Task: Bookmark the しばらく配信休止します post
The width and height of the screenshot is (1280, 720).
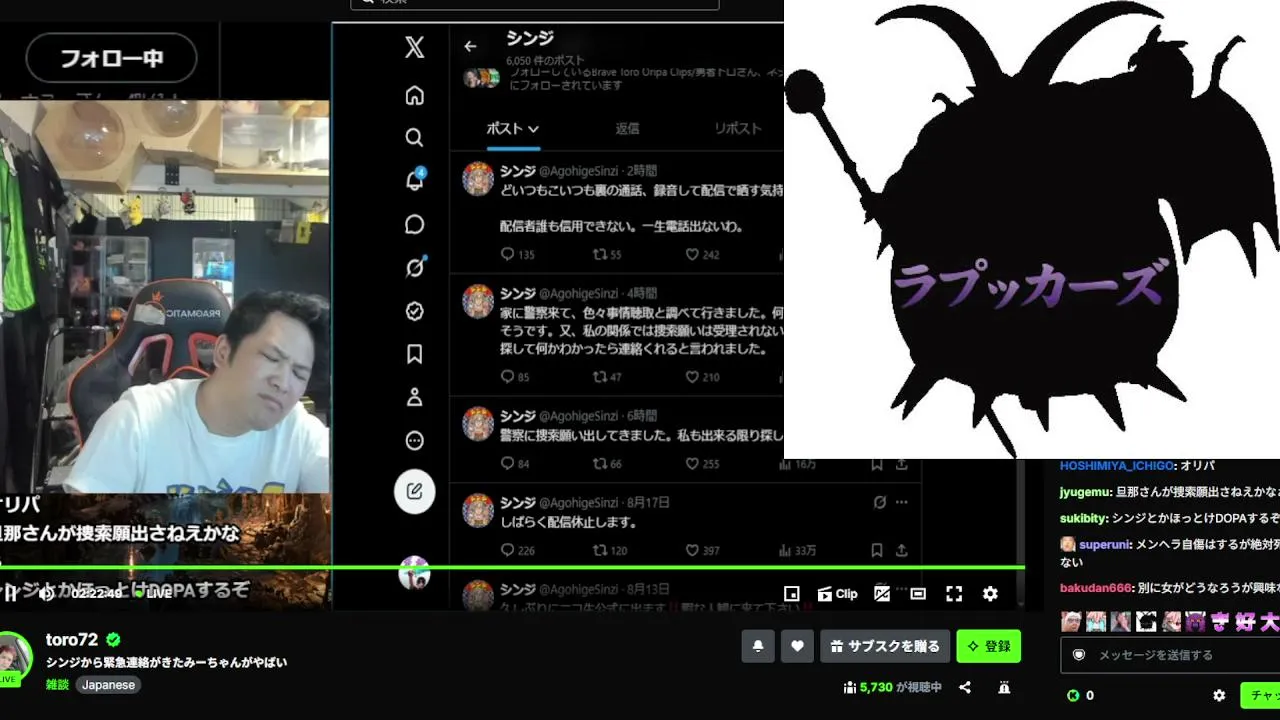Action: point(876,550)
